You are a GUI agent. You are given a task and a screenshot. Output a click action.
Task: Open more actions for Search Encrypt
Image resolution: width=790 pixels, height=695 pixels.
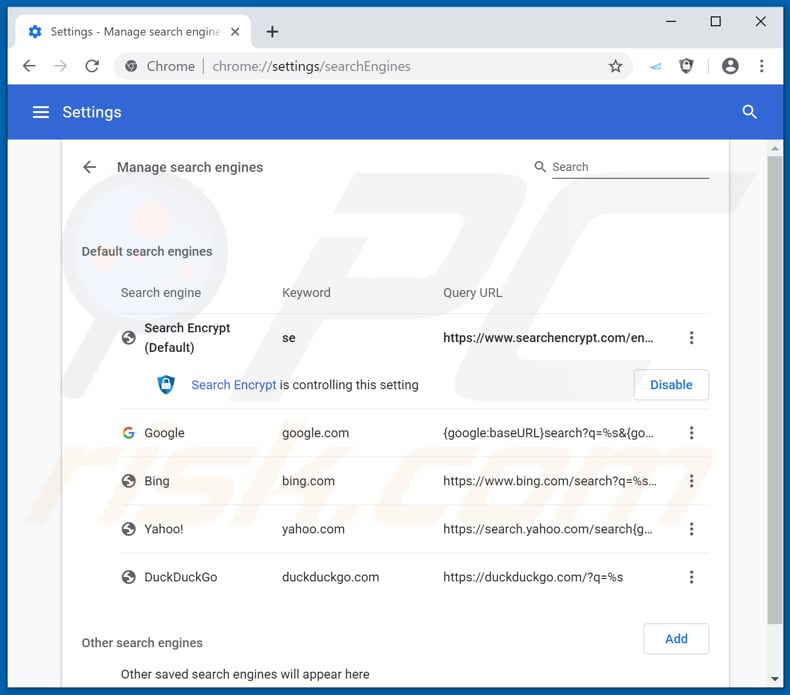[691, 338]
